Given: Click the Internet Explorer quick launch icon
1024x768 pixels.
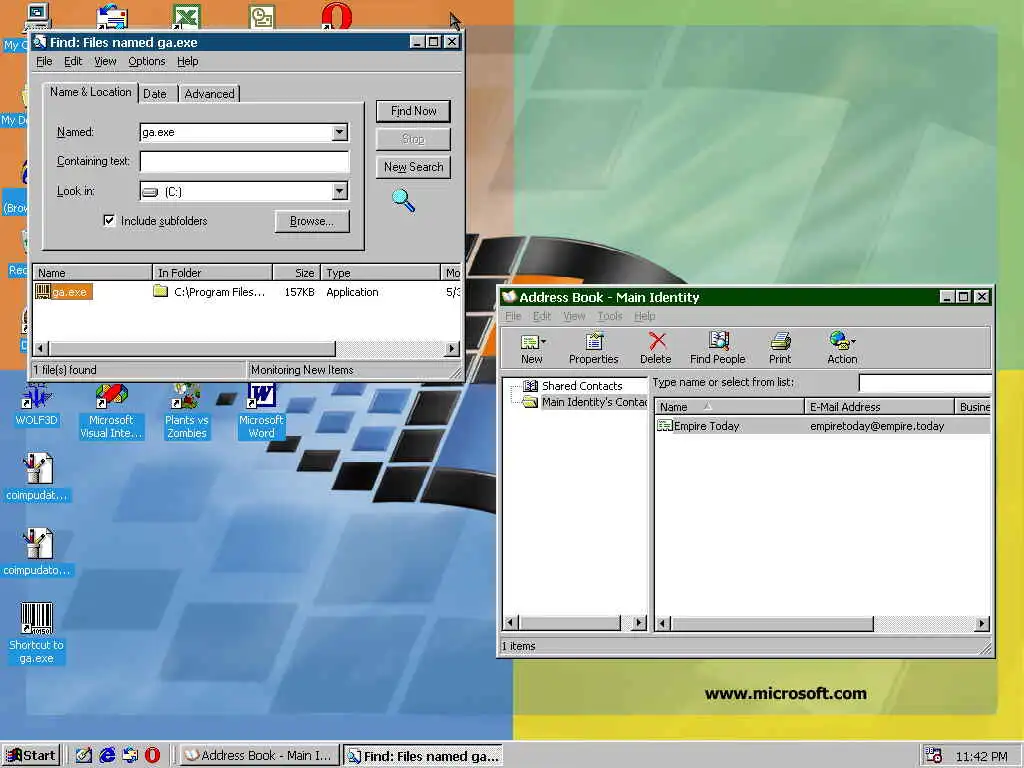Looking at the screenshot, I should coord(107,755).
